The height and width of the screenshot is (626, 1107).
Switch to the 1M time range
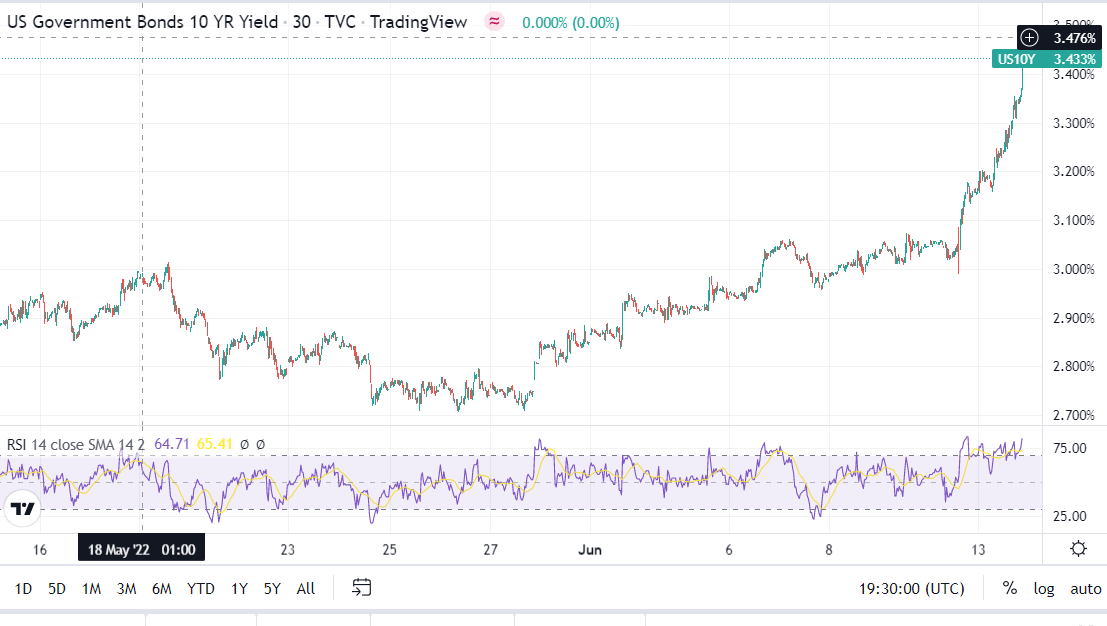92,588
